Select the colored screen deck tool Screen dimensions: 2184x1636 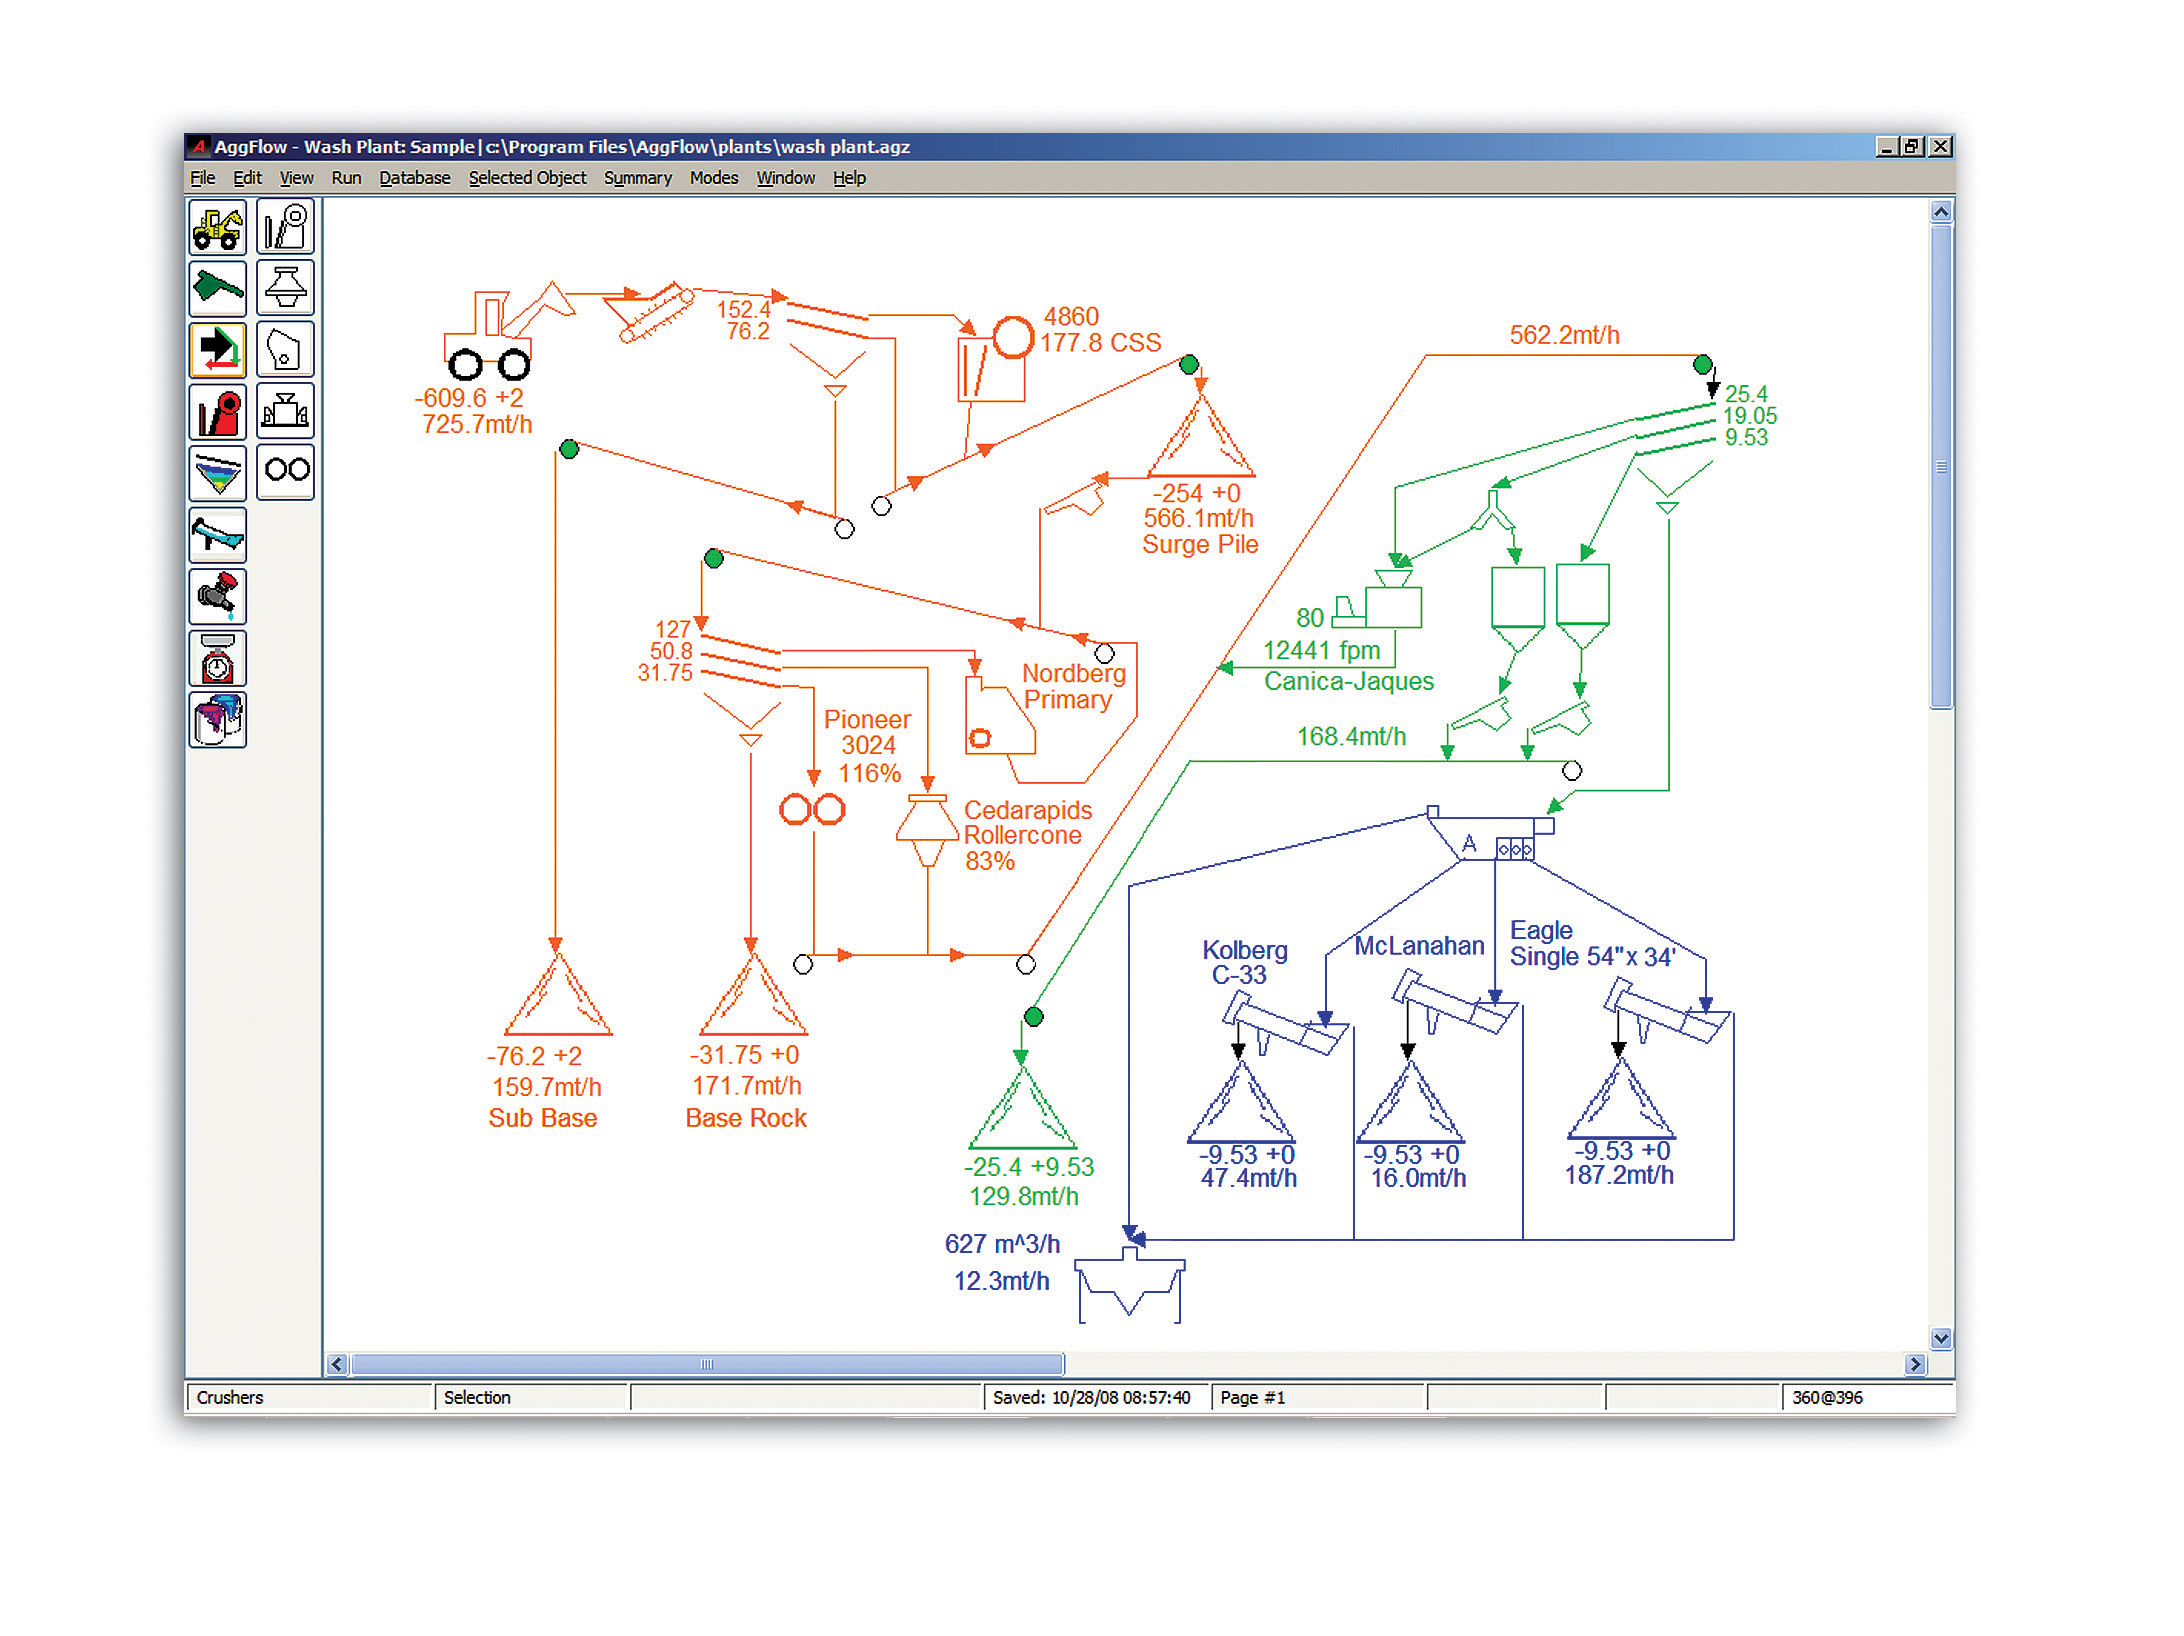click(218, 473)
